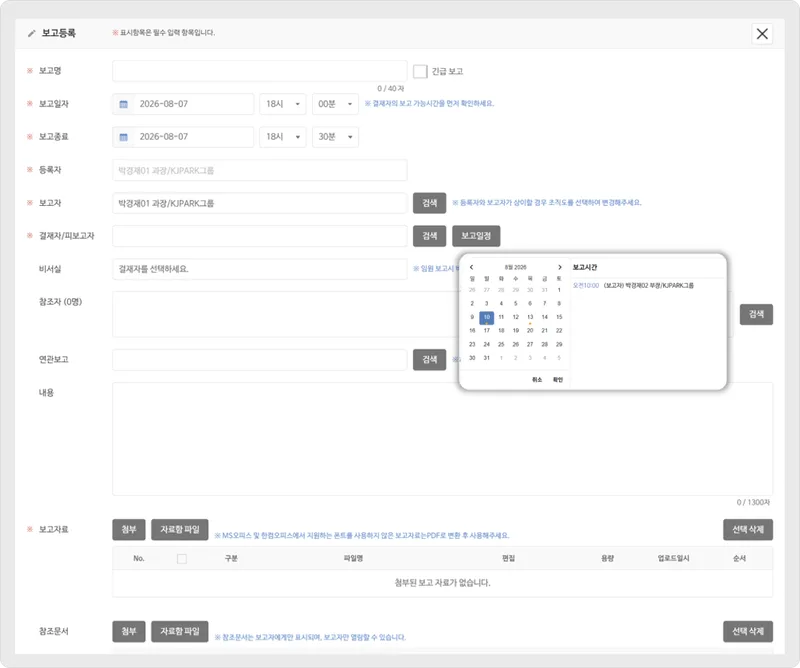Close the 보고등록 dialog with the X

[x=762, y=34]
